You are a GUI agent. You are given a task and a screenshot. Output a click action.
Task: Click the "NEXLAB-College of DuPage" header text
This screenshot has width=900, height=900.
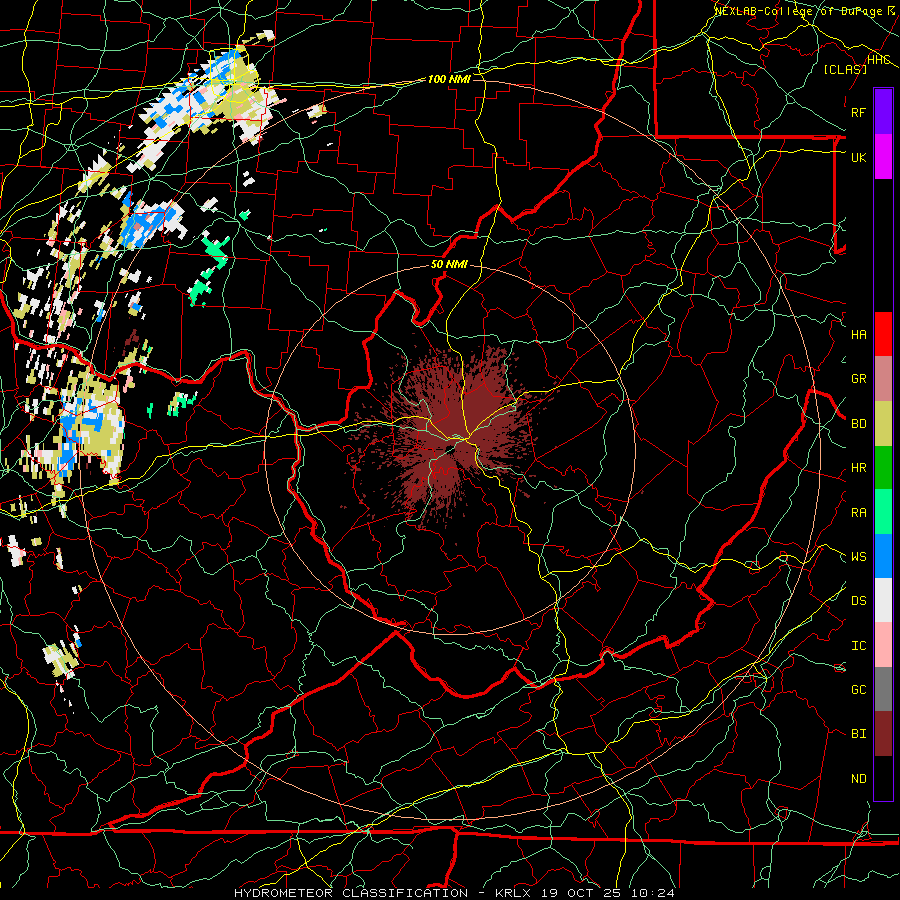(798, 11)
